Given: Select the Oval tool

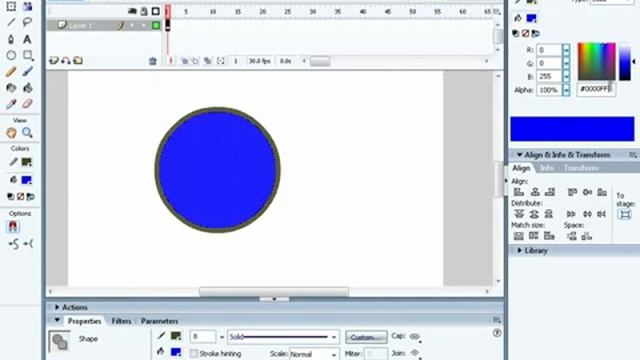Looking at the screenshot, I should click(11, 55).
